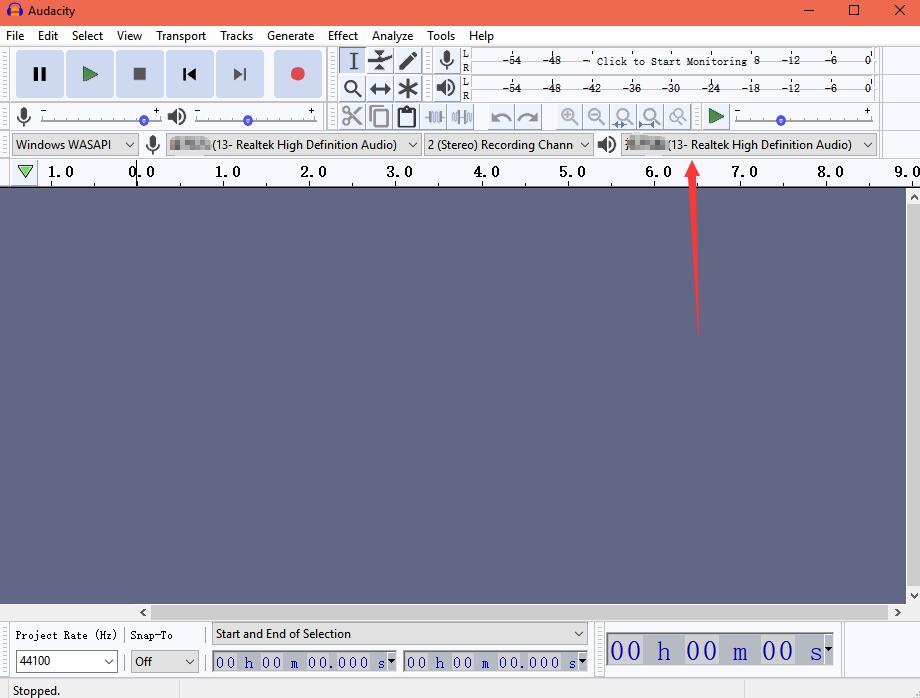Click the Paste clipboard icon
920x698 pixels.
[x=407, y=117]
